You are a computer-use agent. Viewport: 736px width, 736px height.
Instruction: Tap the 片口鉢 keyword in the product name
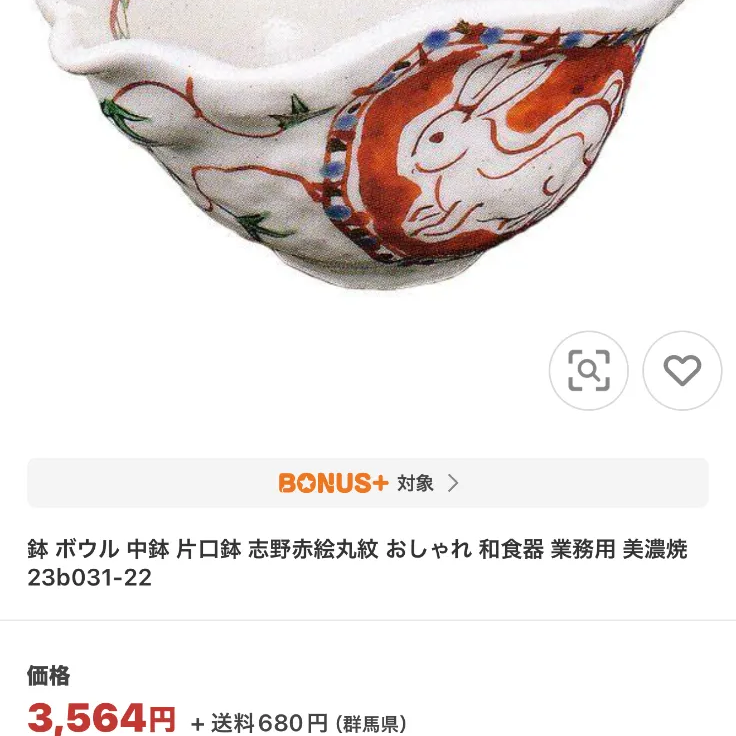tap(209, 549)
